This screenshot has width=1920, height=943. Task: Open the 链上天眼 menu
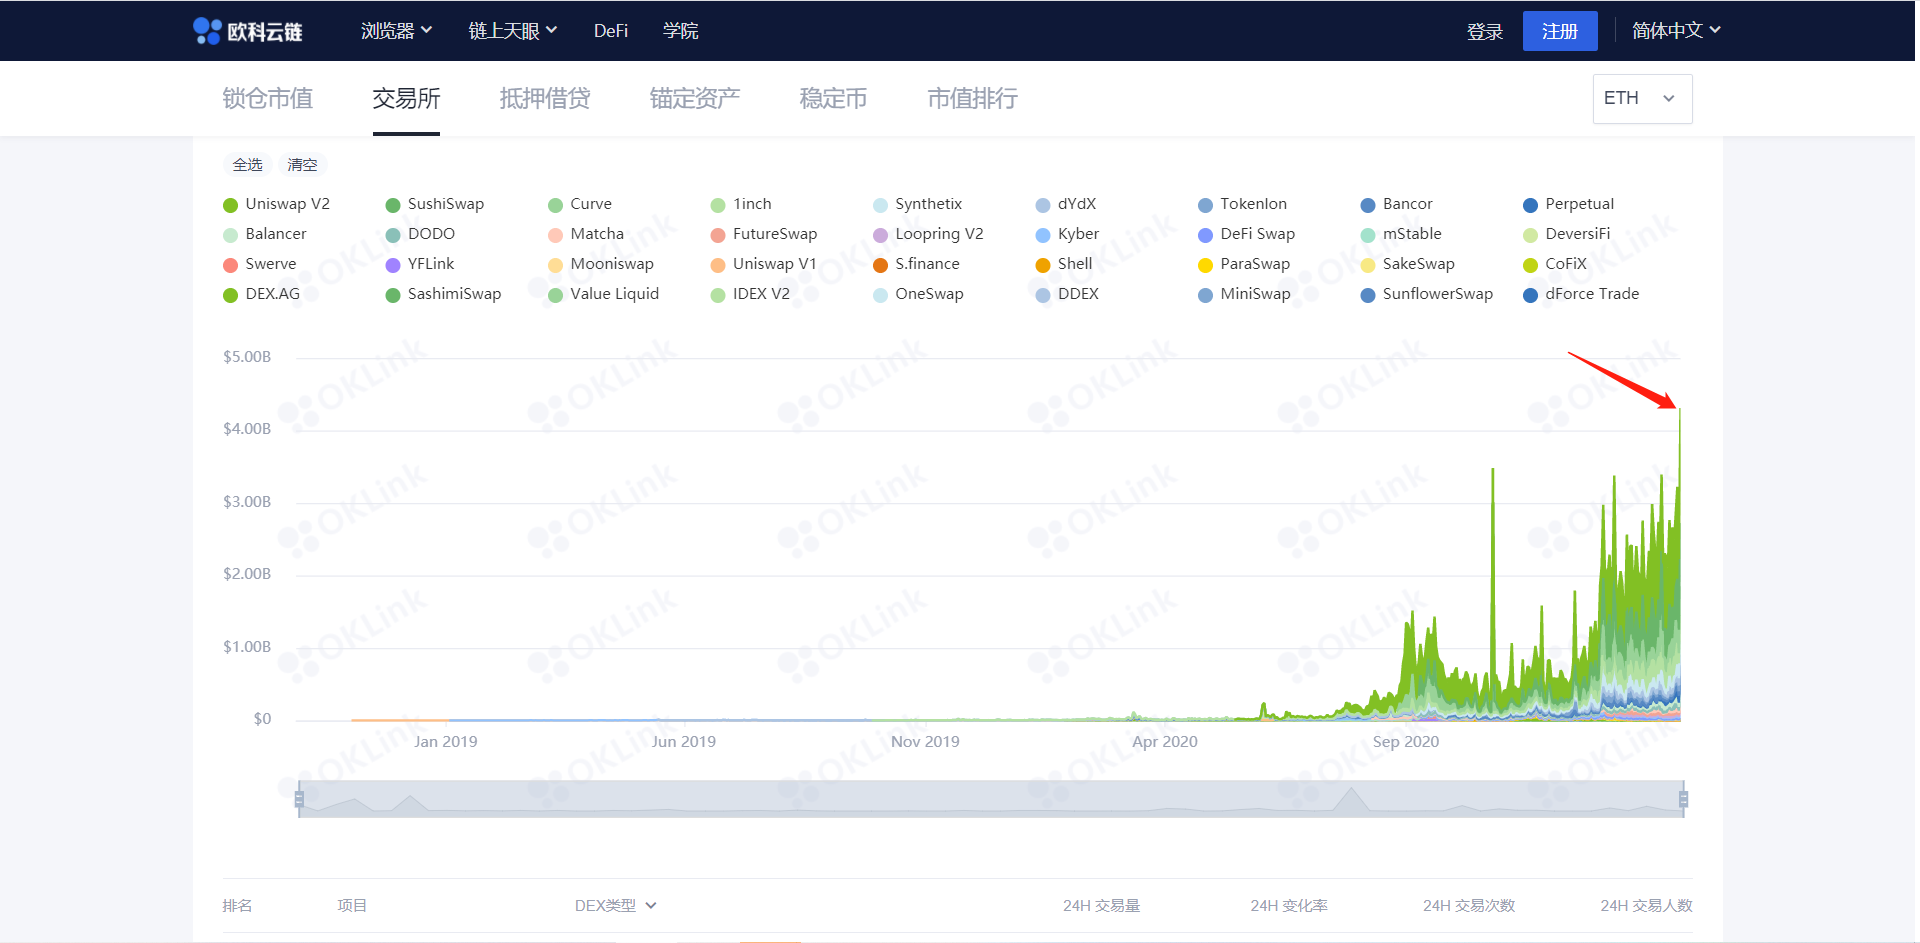point(512,30)
